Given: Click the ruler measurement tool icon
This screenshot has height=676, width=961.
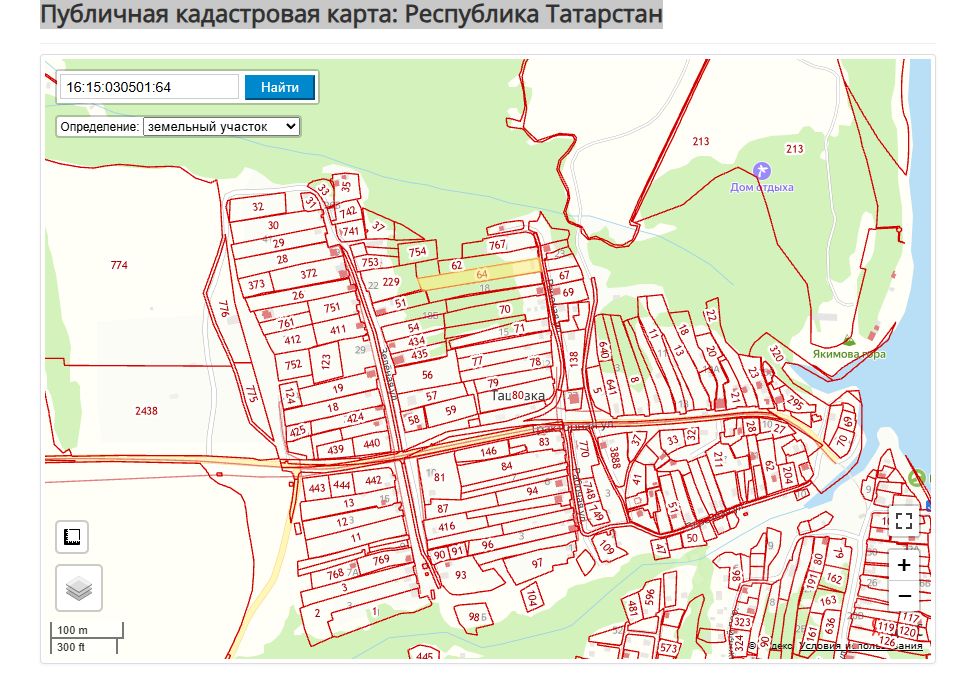Looking at the screenshot, I should click(72, 537).
